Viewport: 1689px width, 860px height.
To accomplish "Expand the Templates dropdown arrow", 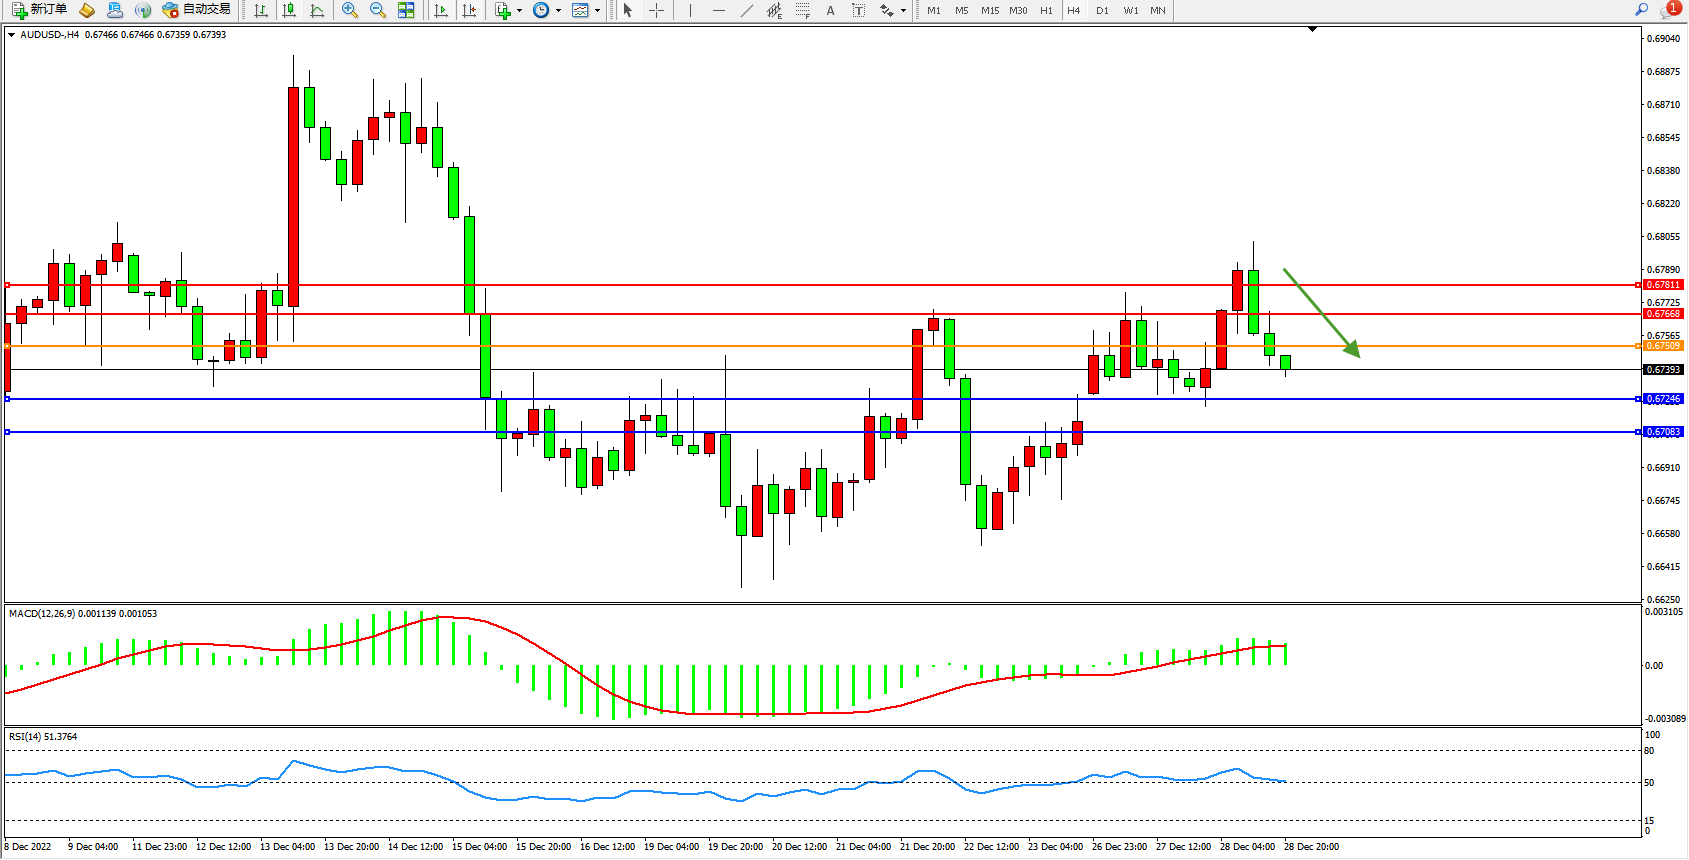I will [597, 11].
